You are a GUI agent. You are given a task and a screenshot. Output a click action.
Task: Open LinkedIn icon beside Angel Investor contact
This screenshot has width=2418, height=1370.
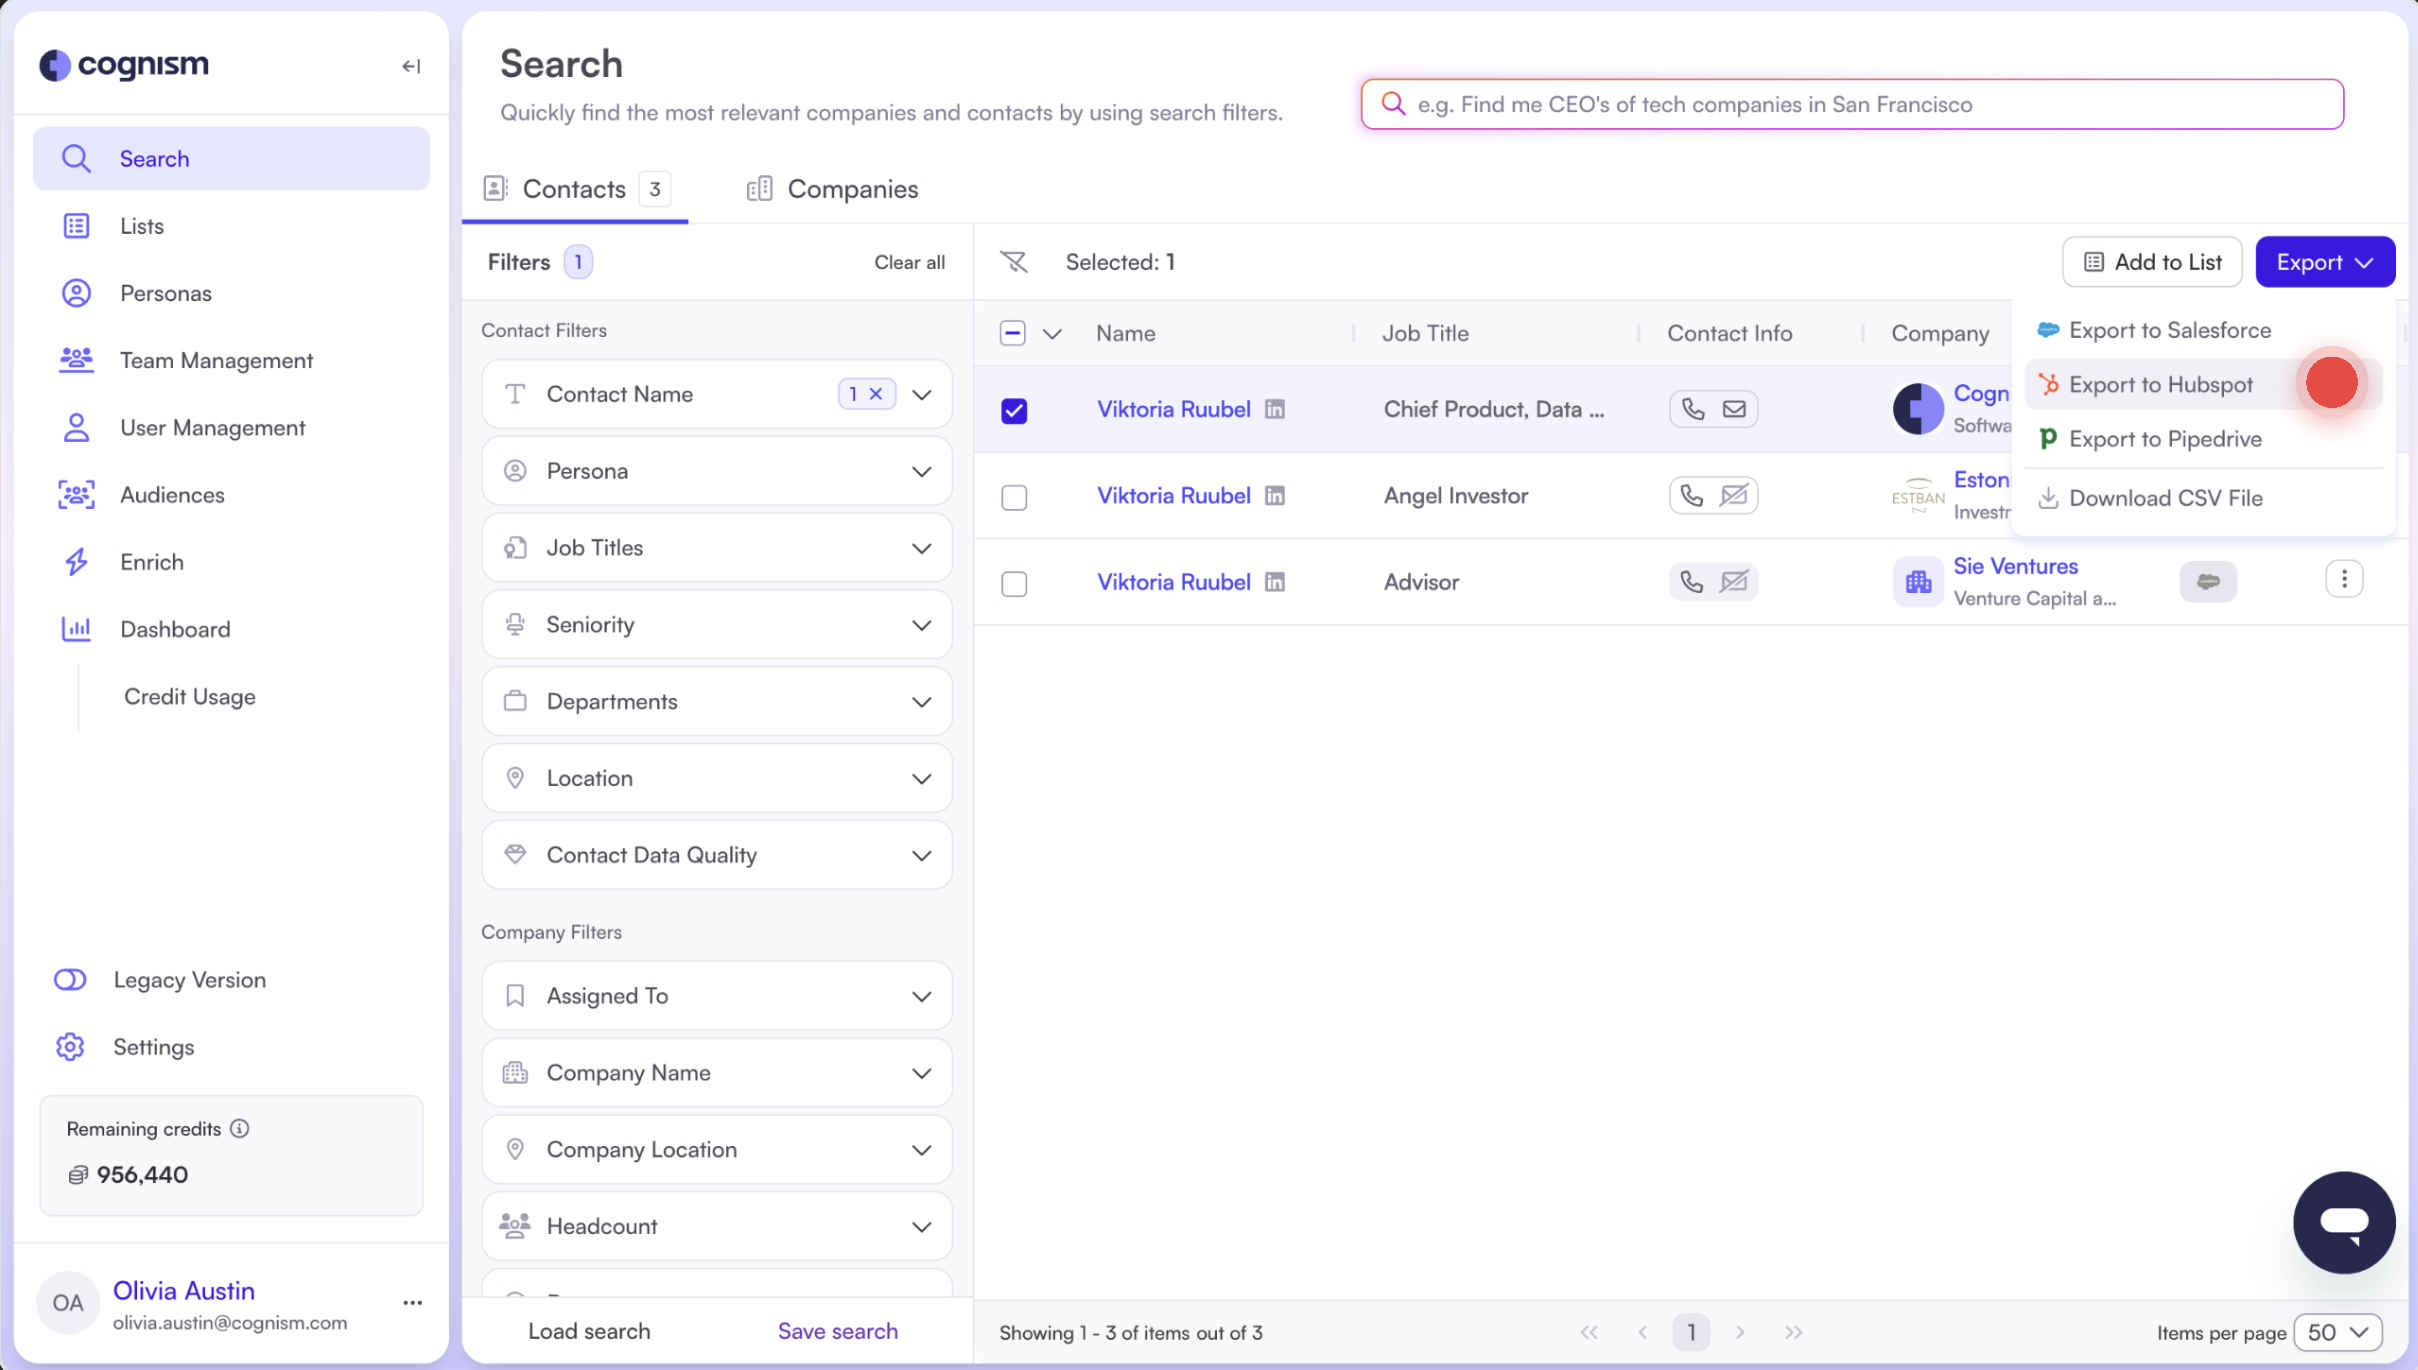pyautogui.click(x=1275, y=496)
